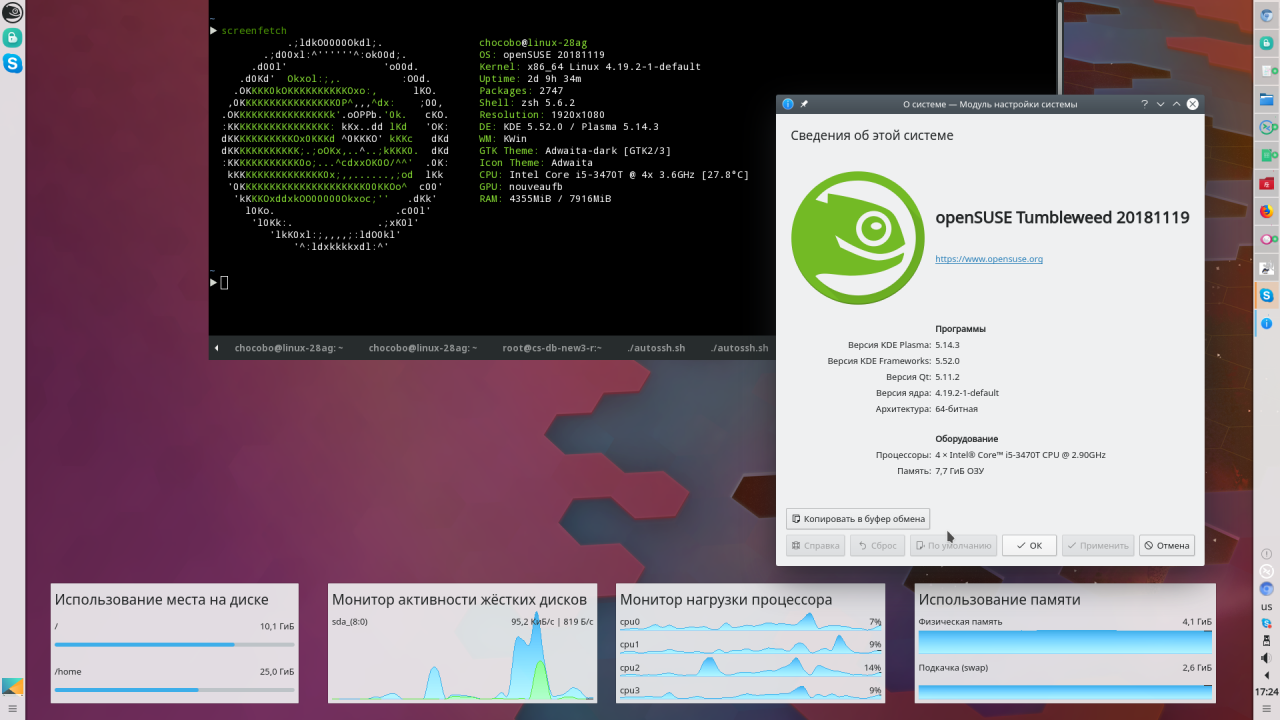
Task: Click the screenfetch command in terminal
Action: point(254,31)
